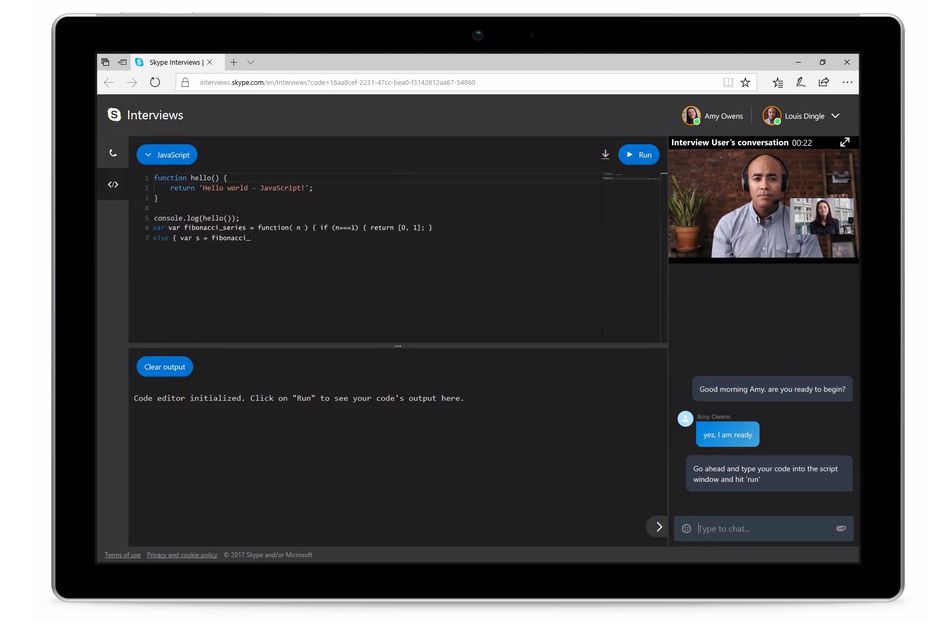
Task: Add page to favorites with star icon
Action: 745,83
